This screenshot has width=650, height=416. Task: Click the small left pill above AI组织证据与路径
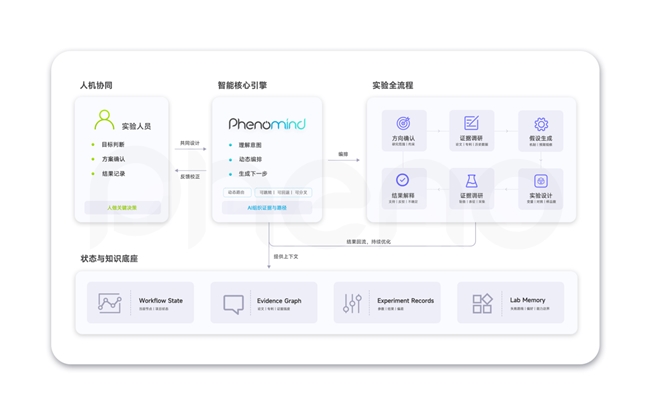[x=237, y=192]
